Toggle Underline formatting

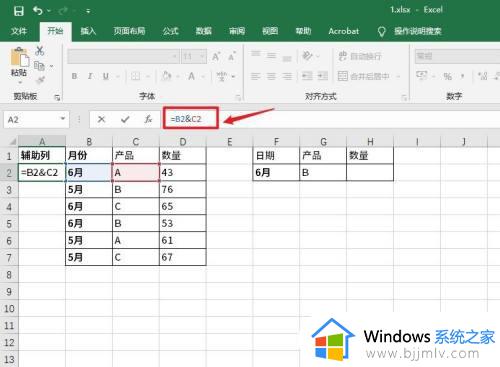click(106, 76)
